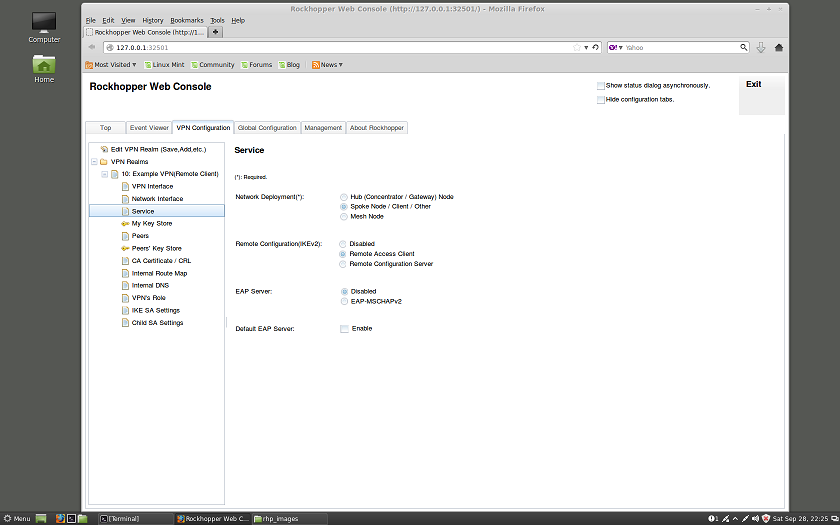
Task: Collapse the 10: Example VPN realm node
Action: 104,174
